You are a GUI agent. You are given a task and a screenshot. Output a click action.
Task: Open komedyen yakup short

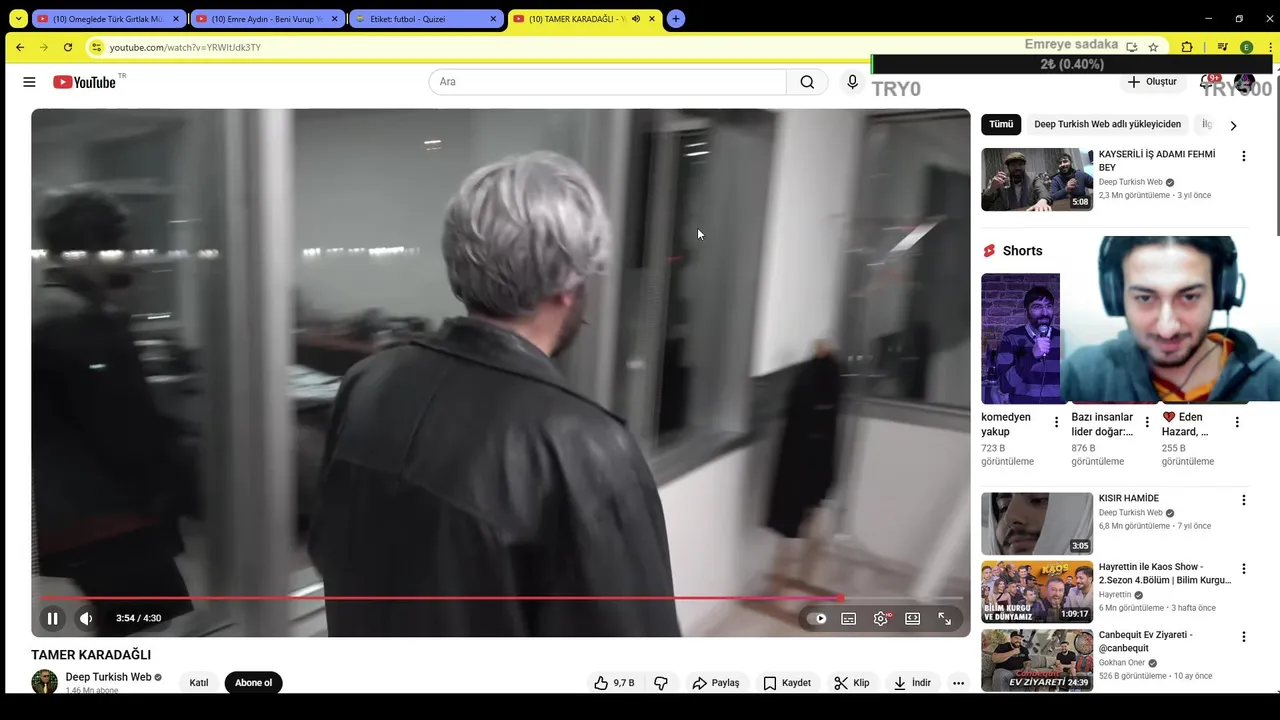(1020, 338)
